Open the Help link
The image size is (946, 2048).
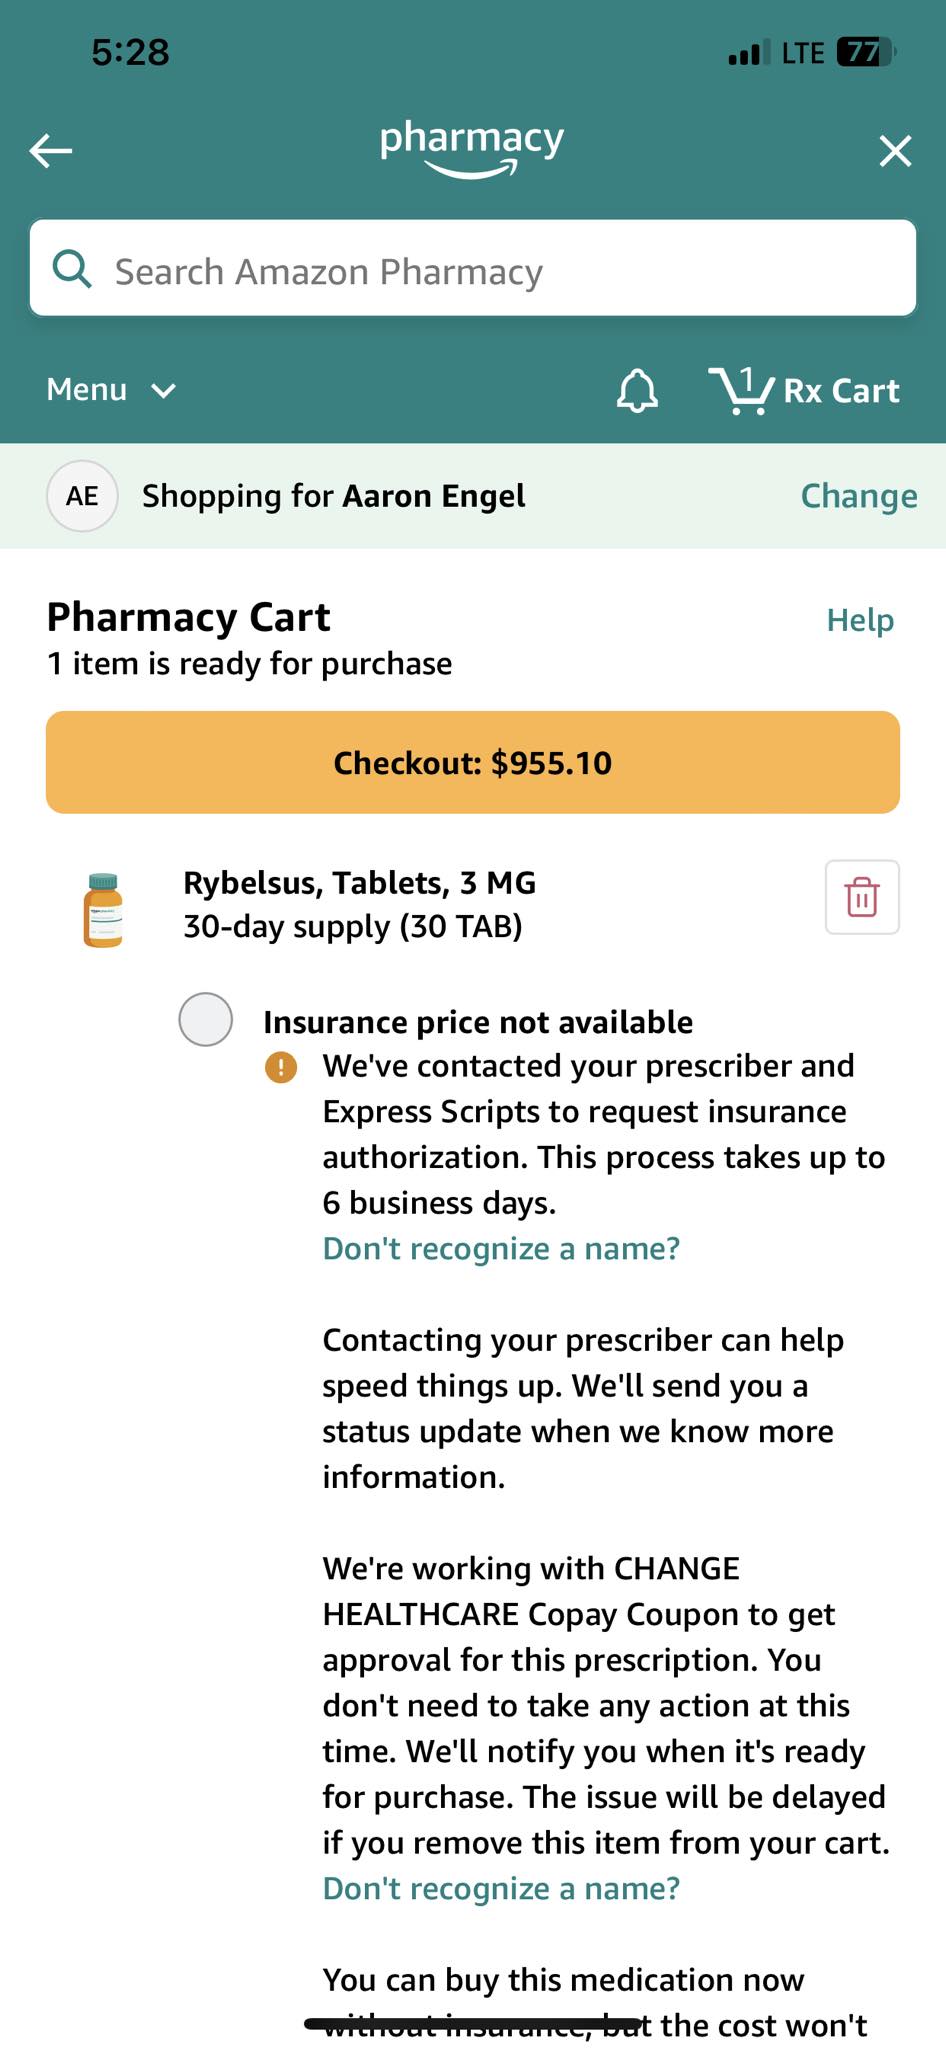[860, 620]
